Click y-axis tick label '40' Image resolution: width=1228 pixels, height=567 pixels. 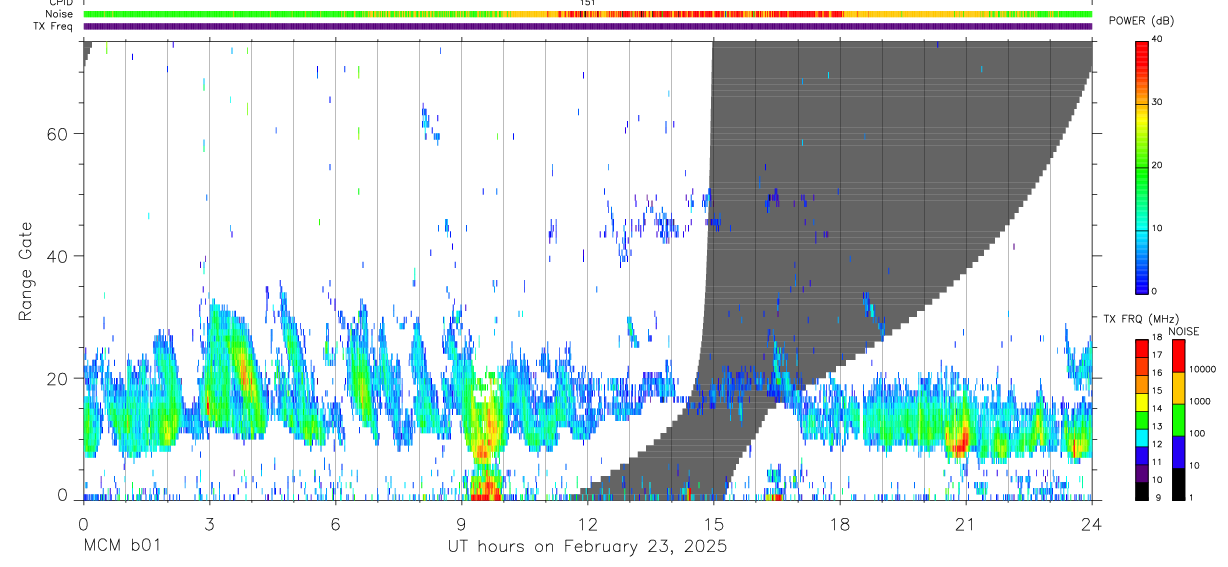pyautogui.click(x=56, y=256)
